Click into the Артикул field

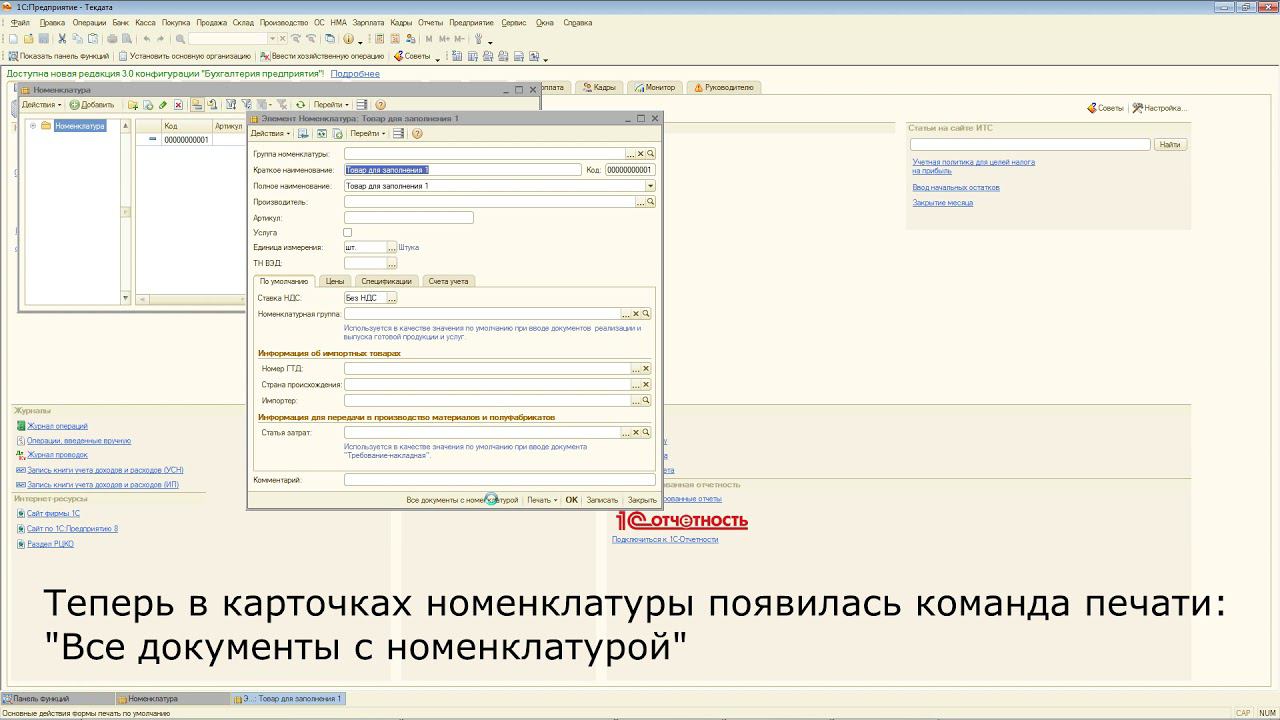pyautogui.click(x=409, y=218)
